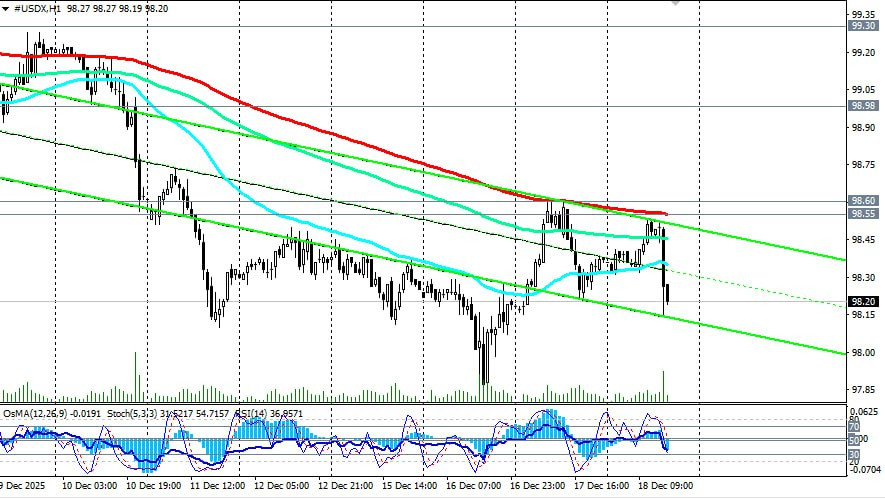Click the 98.30 price axis value
This screenshot has width=885, height=499.
point(864,278)
